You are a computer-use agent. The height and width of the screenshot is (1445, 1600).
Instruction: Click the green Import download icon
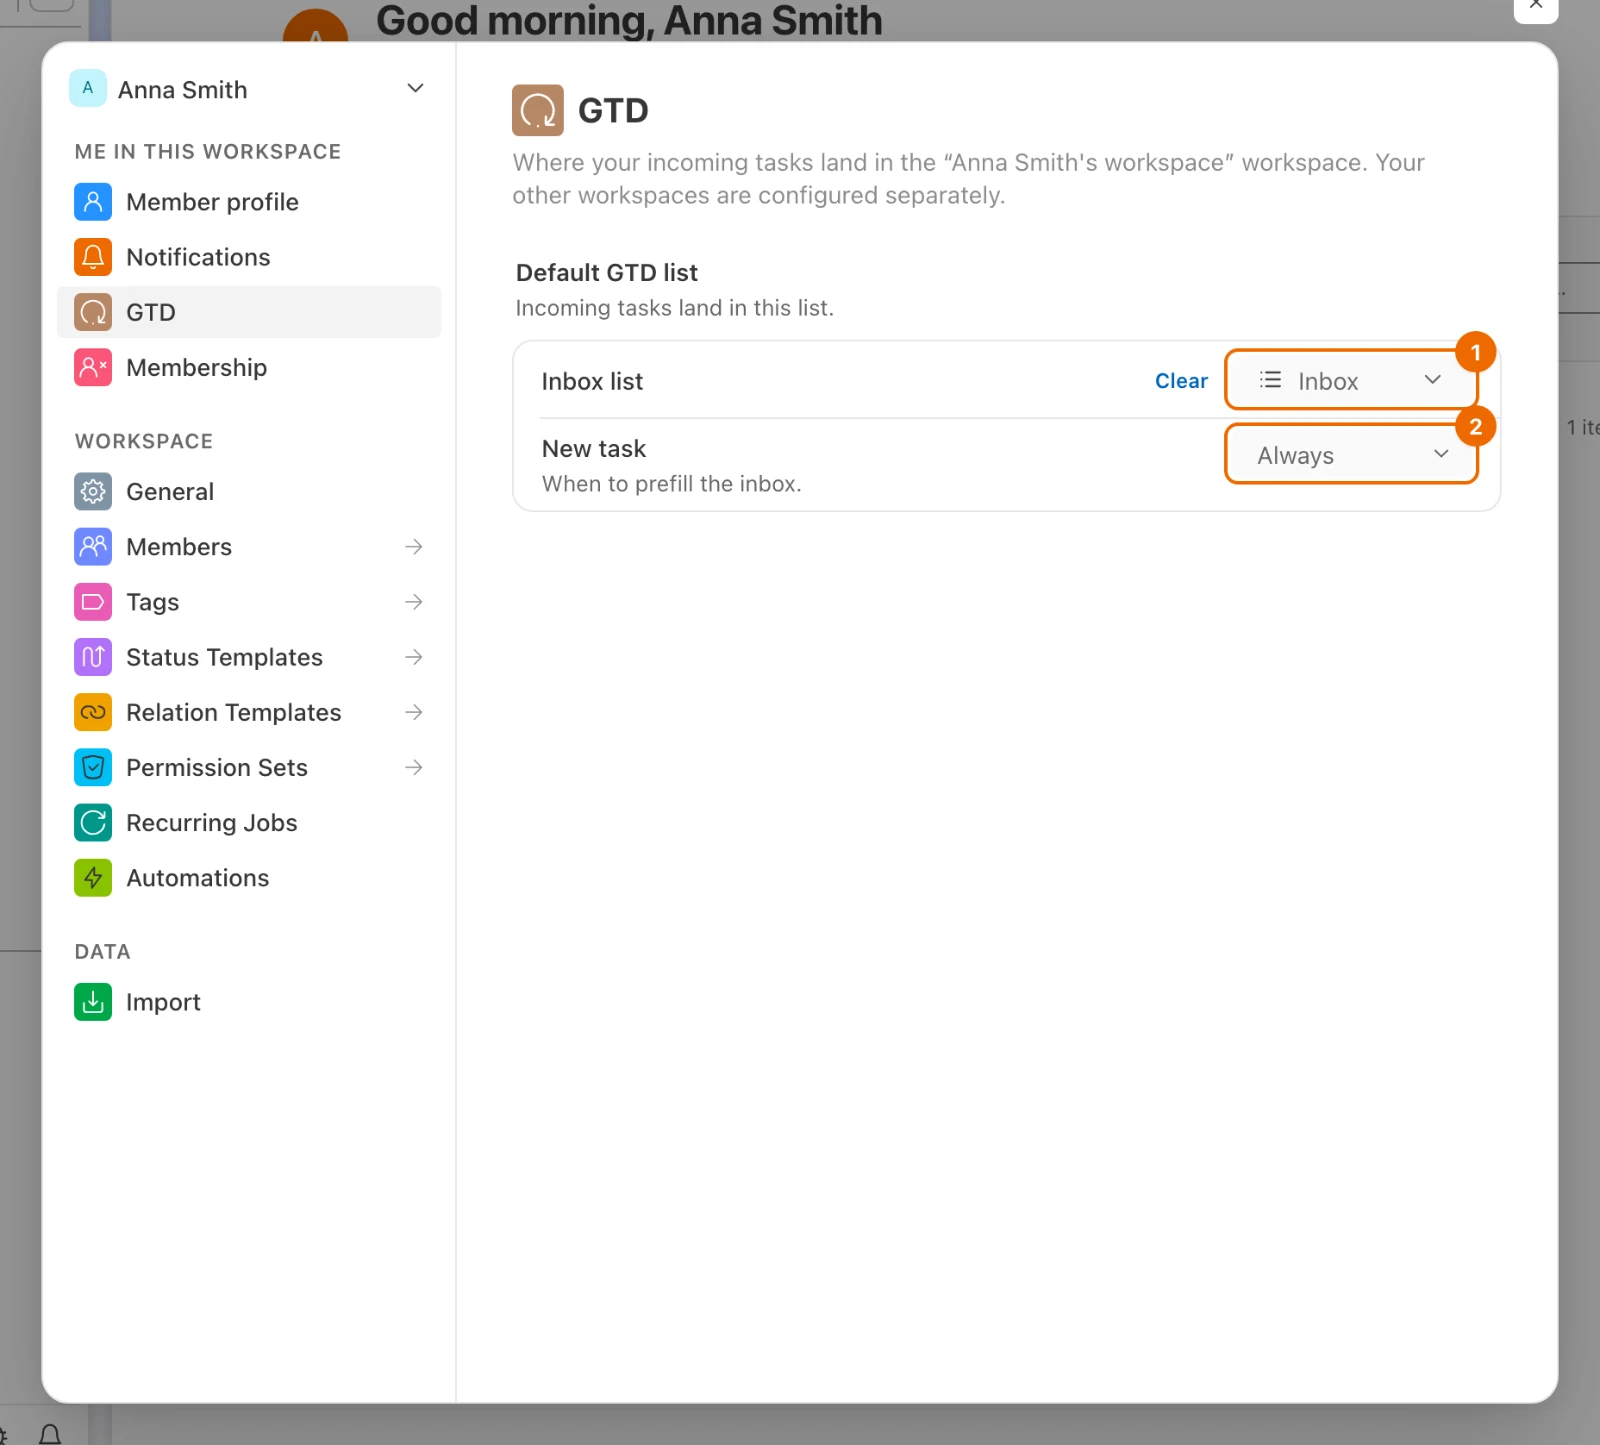point(93,1002)
